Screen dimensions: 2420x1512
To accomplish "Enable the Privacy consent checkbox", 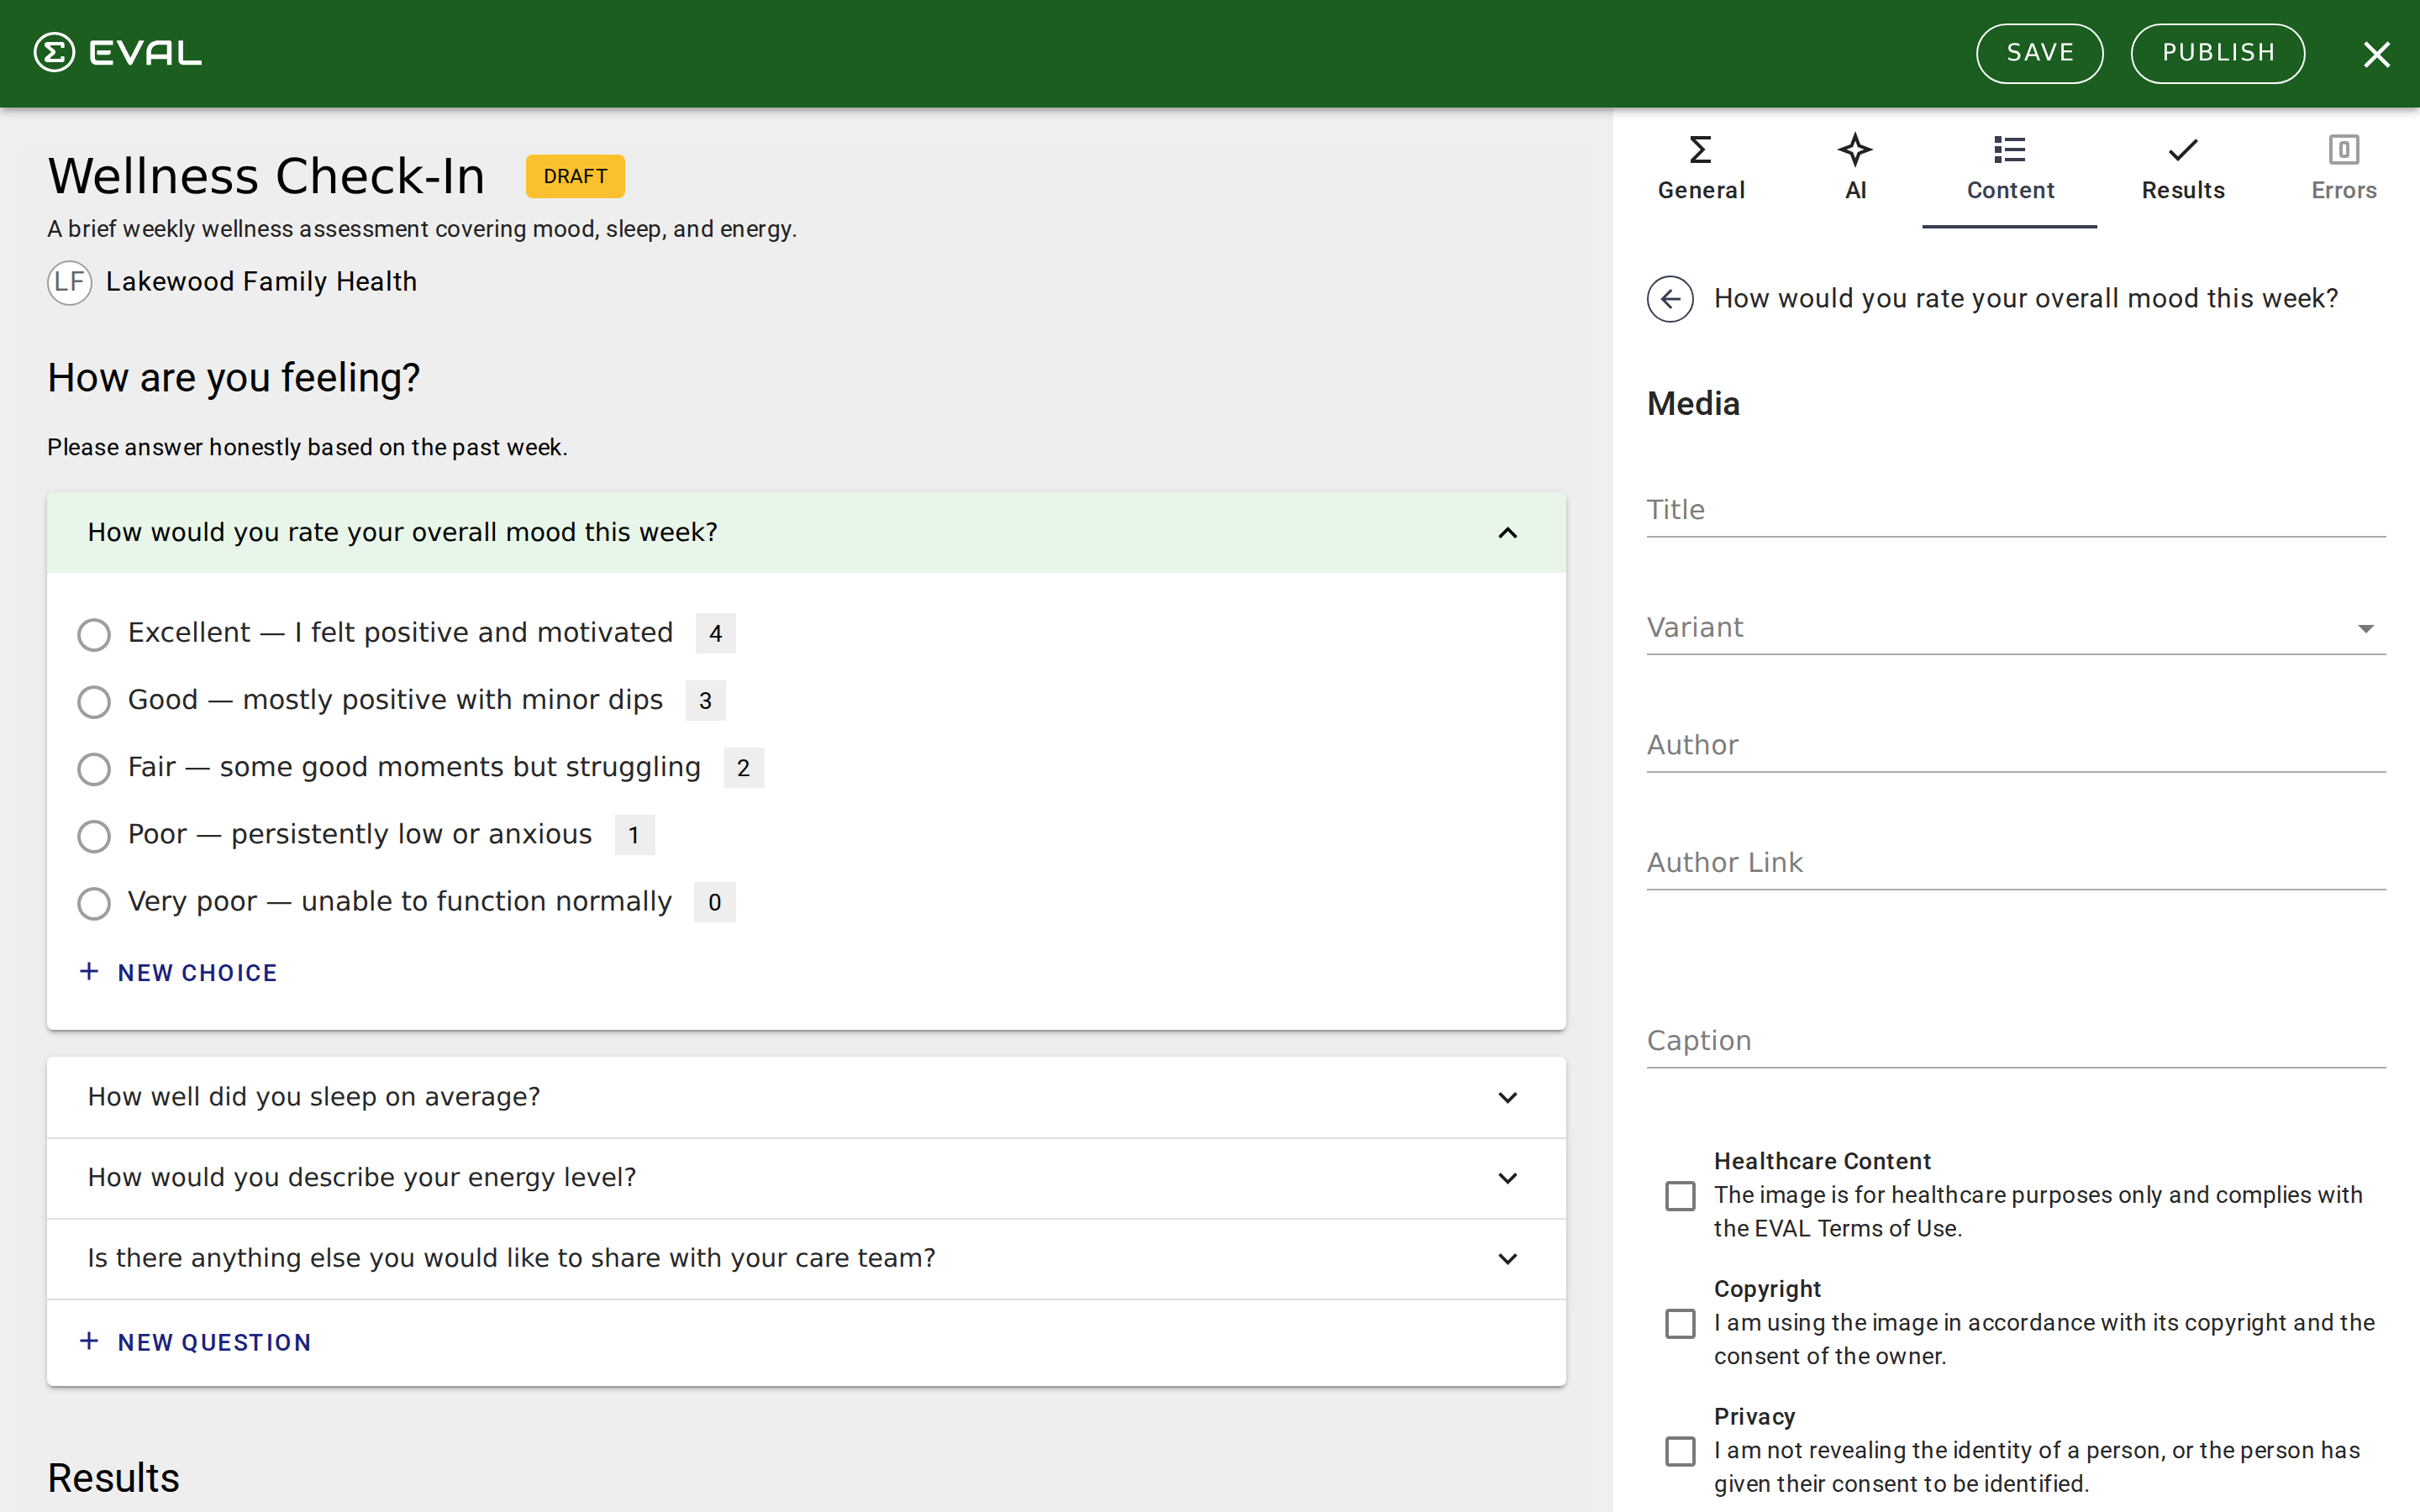I will [1680, 1451].
